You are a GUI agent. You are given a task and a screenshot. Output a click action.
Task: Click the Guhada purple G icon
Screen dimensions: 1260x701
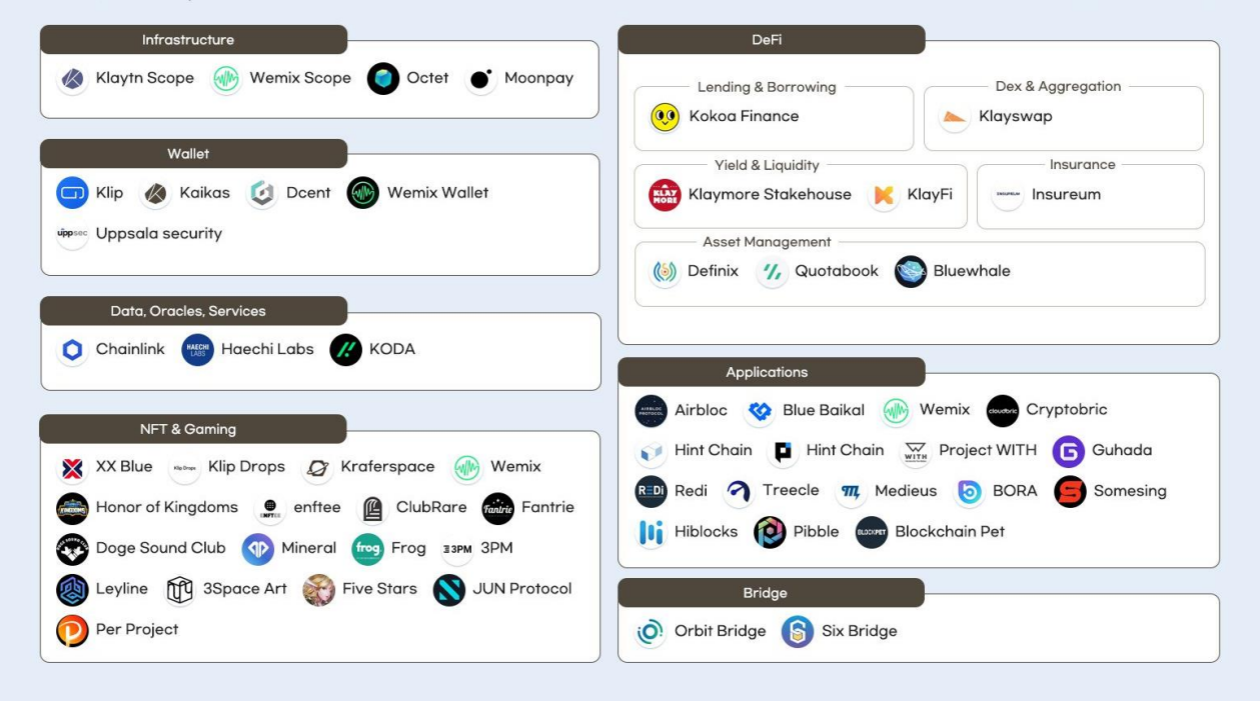(1068, 451)
